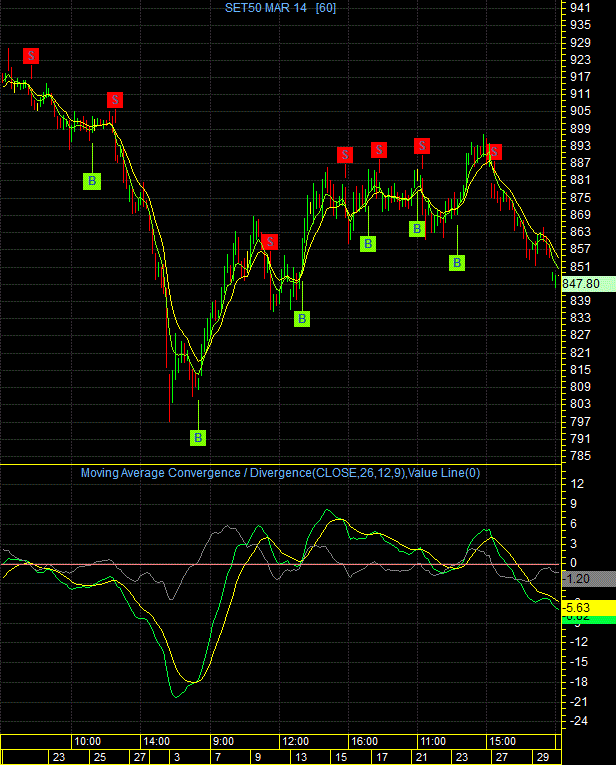Click the yellow signal value tag -5.63
This screenshot has width=616, height=765.
[589, 608]
